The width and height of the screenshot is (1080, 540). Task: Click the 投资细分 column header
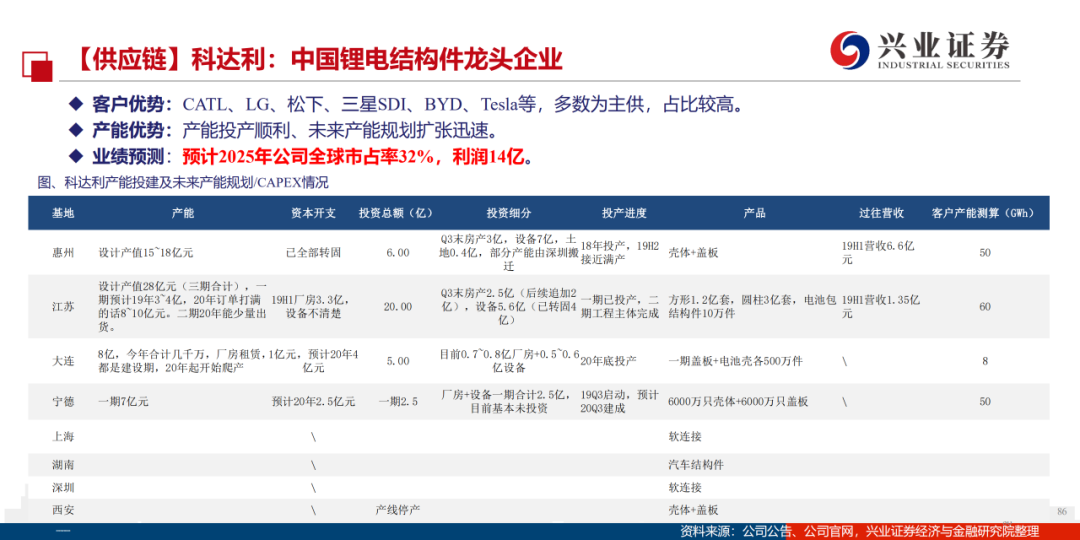click(509, 214)
